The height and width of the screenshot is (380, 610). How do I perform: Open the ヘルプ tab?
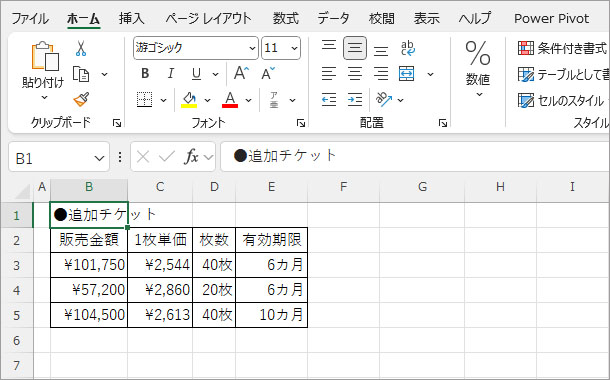coord(474,18)
